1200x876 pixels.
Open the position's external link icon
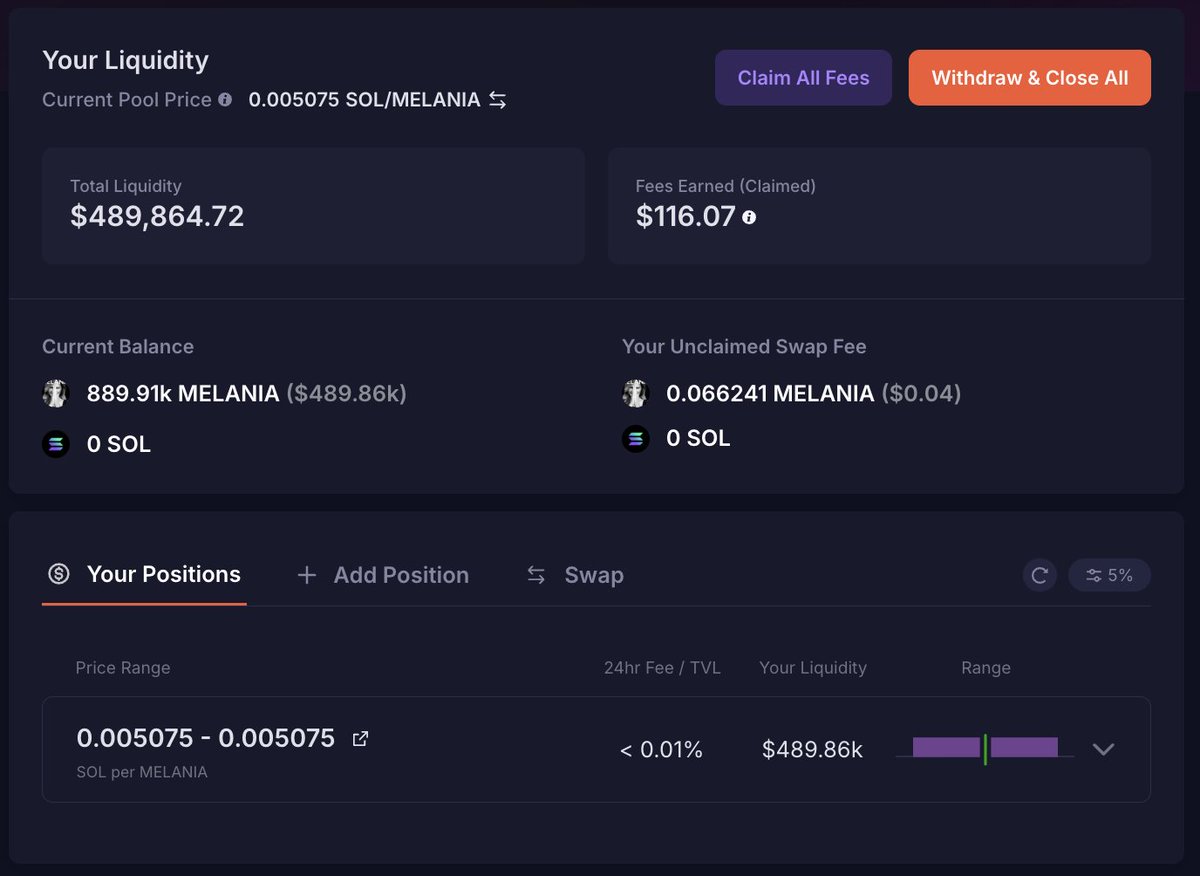[360, 739]
